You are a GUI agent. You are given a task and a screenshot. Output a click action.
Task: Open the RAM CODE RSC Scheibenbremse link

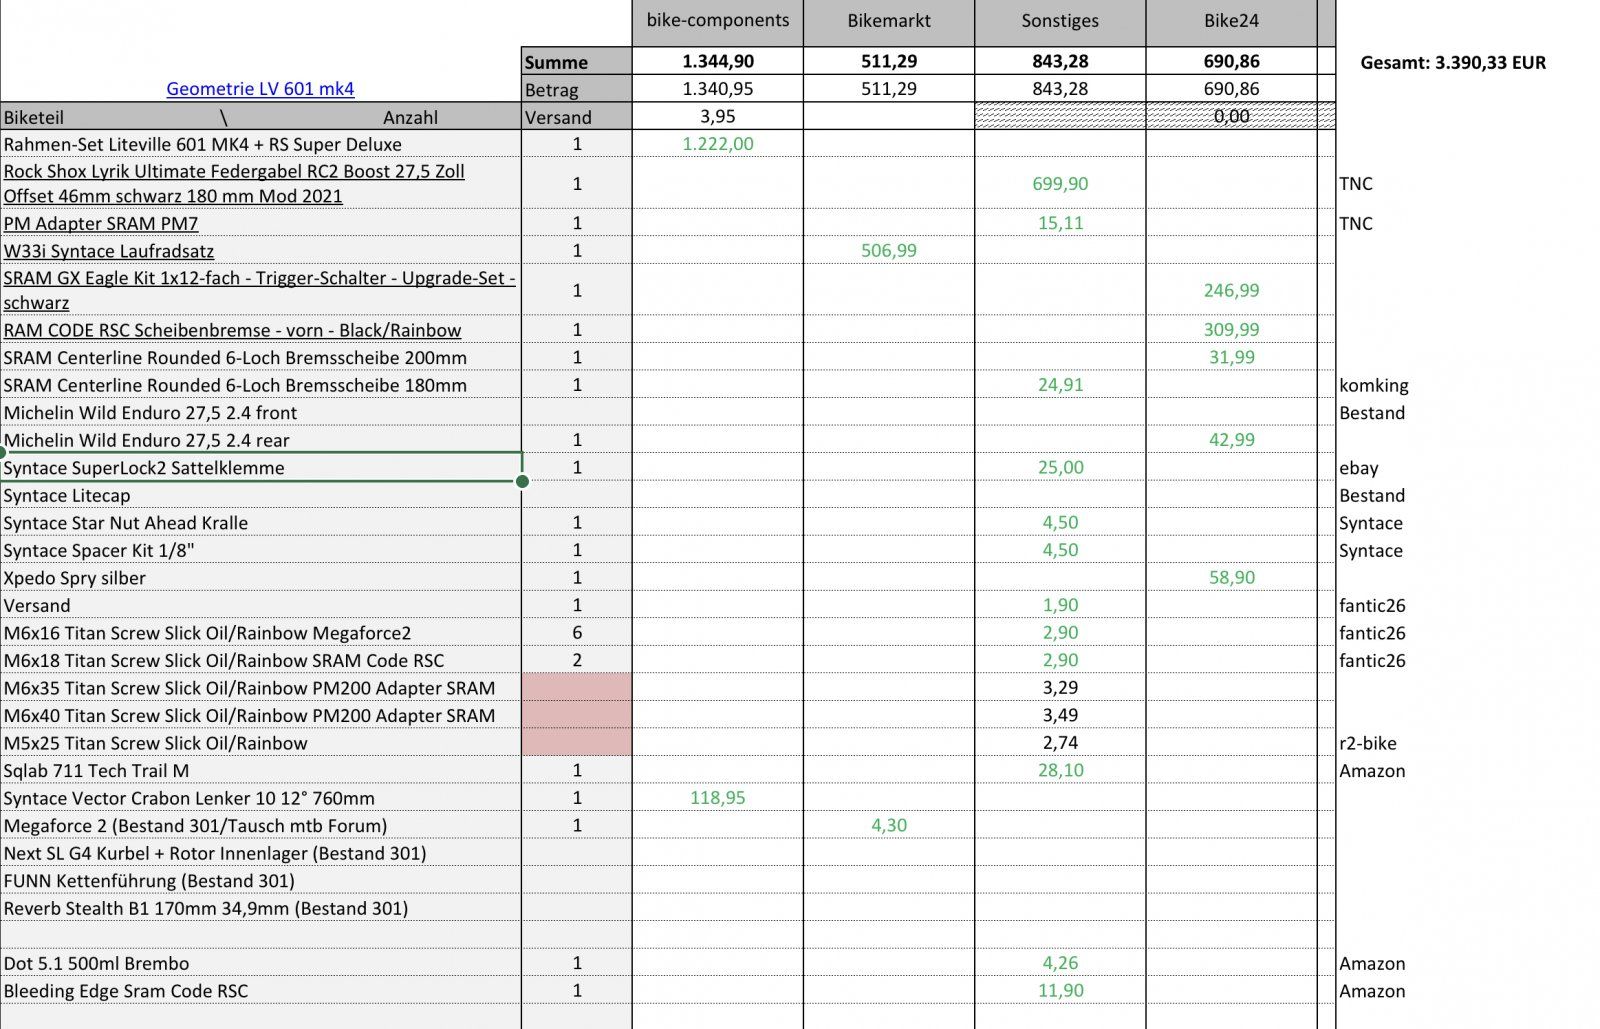pos(232,330)
